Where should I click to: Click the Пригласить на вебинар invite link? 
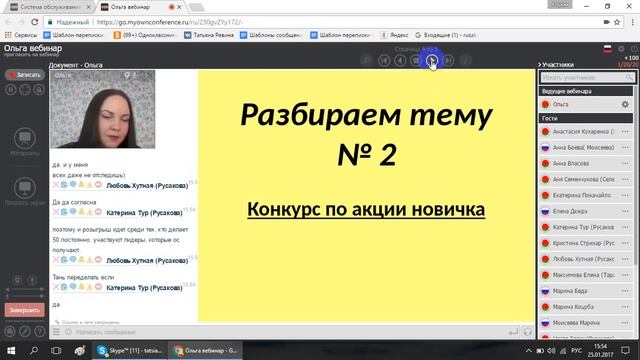(31, 55)
